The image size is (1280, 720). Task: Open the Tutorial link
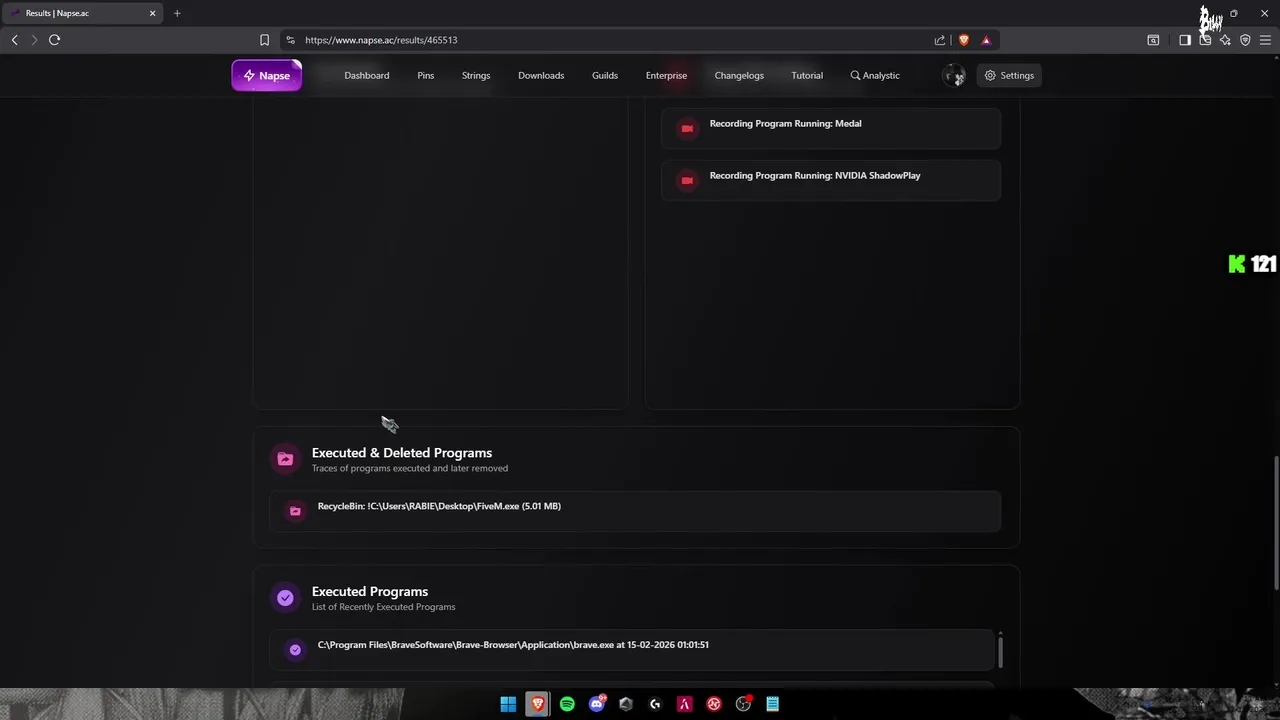click(807, 75)
